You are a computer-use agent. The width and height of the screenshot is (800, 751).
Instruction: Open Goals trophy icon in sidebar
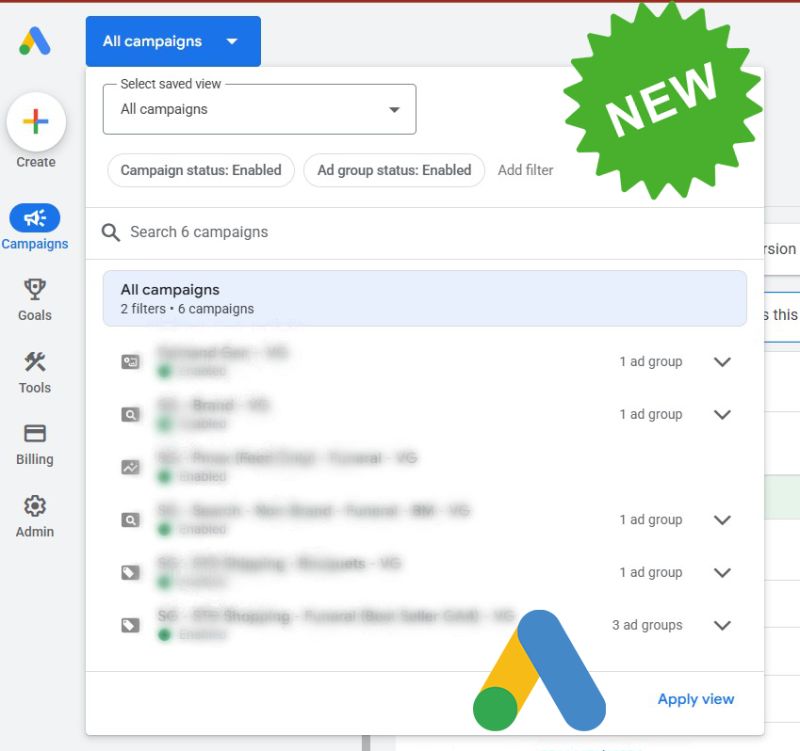pyautogui.click(x=35, y=289)
